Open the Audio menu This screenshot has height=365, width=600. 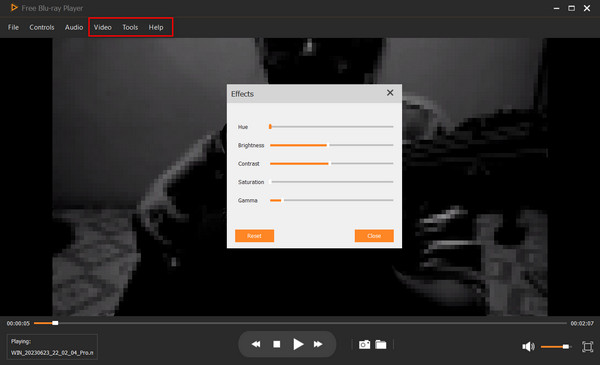pos(74,28)
